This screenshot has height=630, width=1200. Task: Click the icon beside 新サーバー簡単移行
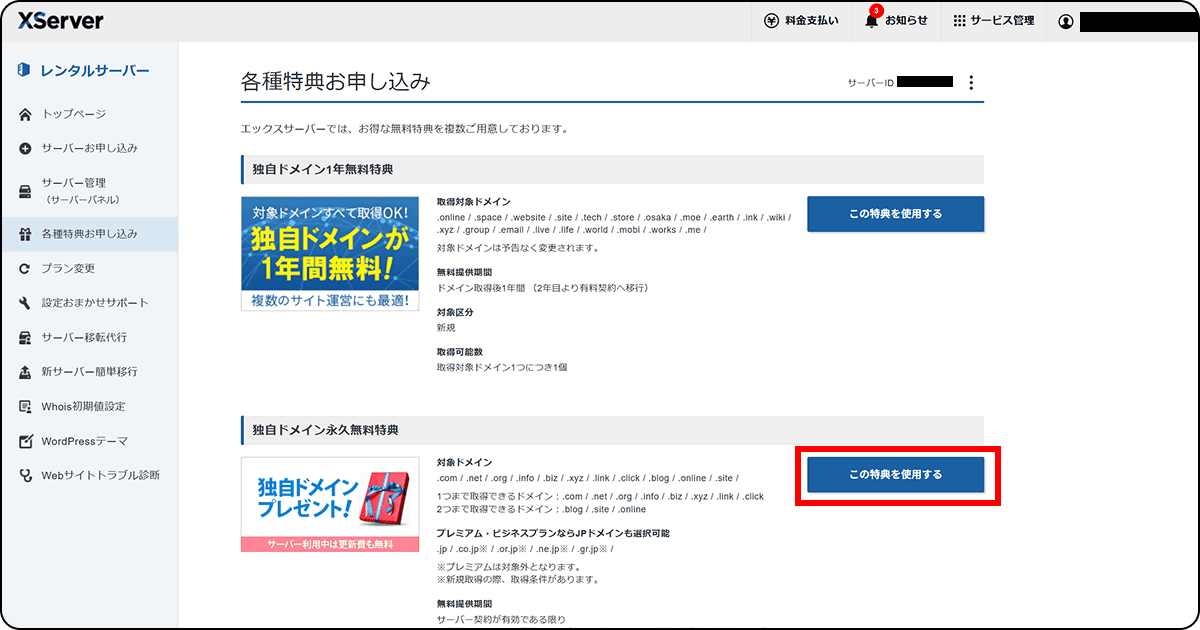click(26, 372)
